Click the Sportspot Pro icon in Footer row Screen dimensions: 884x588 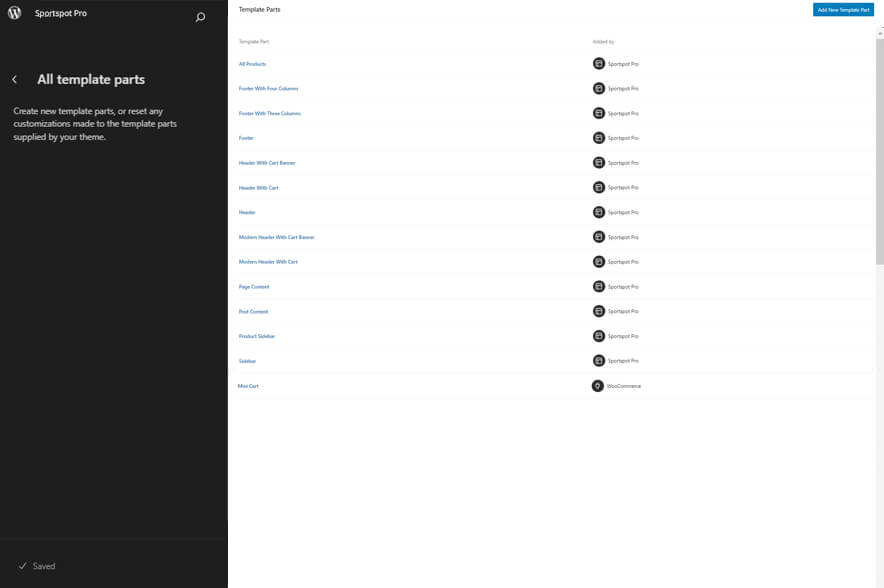599,138
